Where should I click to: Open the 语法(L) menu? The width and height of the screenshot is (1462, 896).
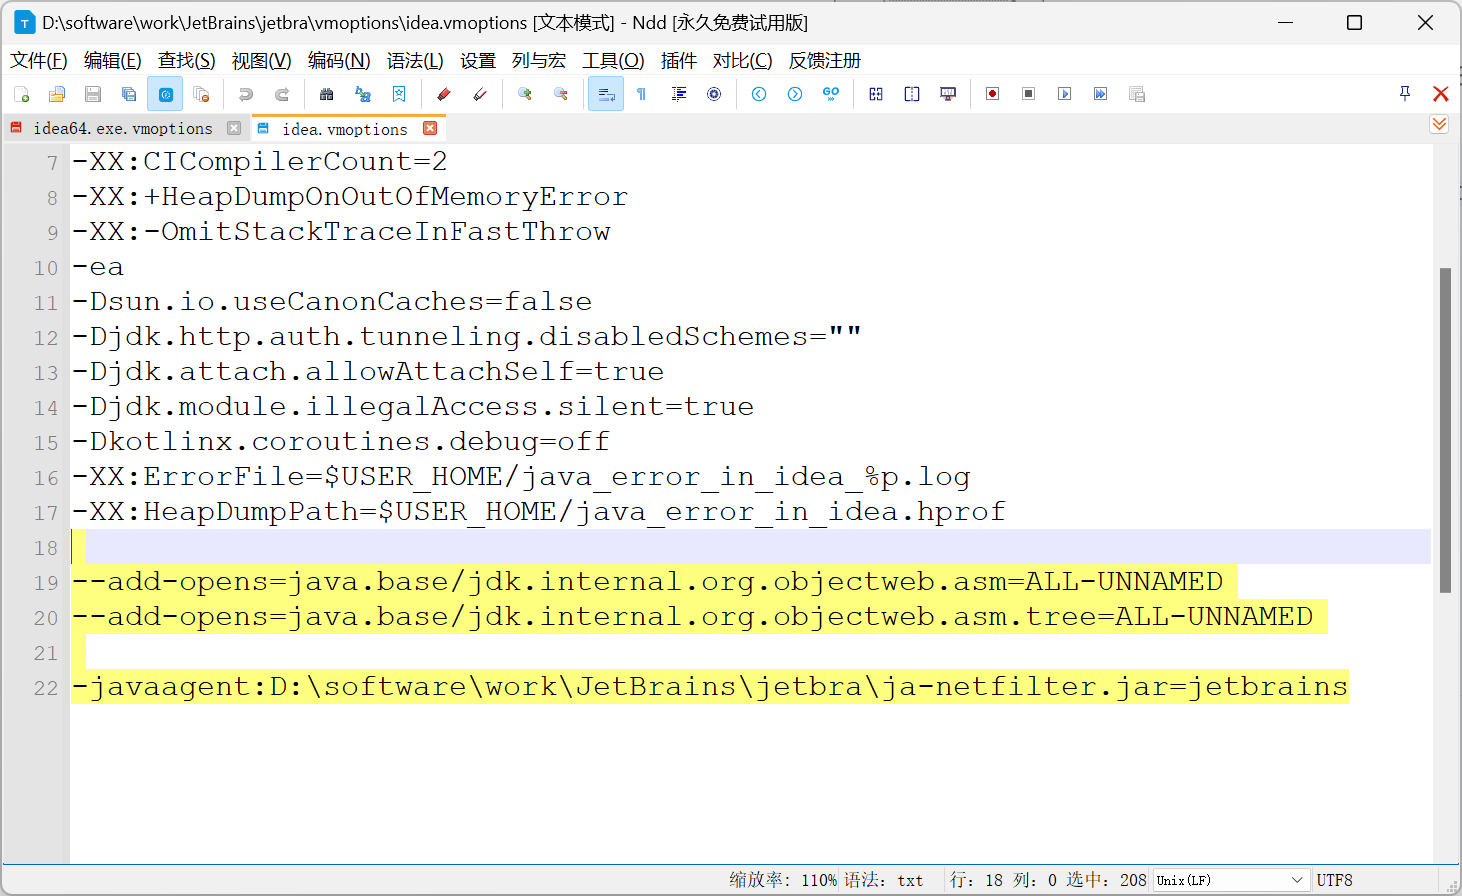coord(415,61)
